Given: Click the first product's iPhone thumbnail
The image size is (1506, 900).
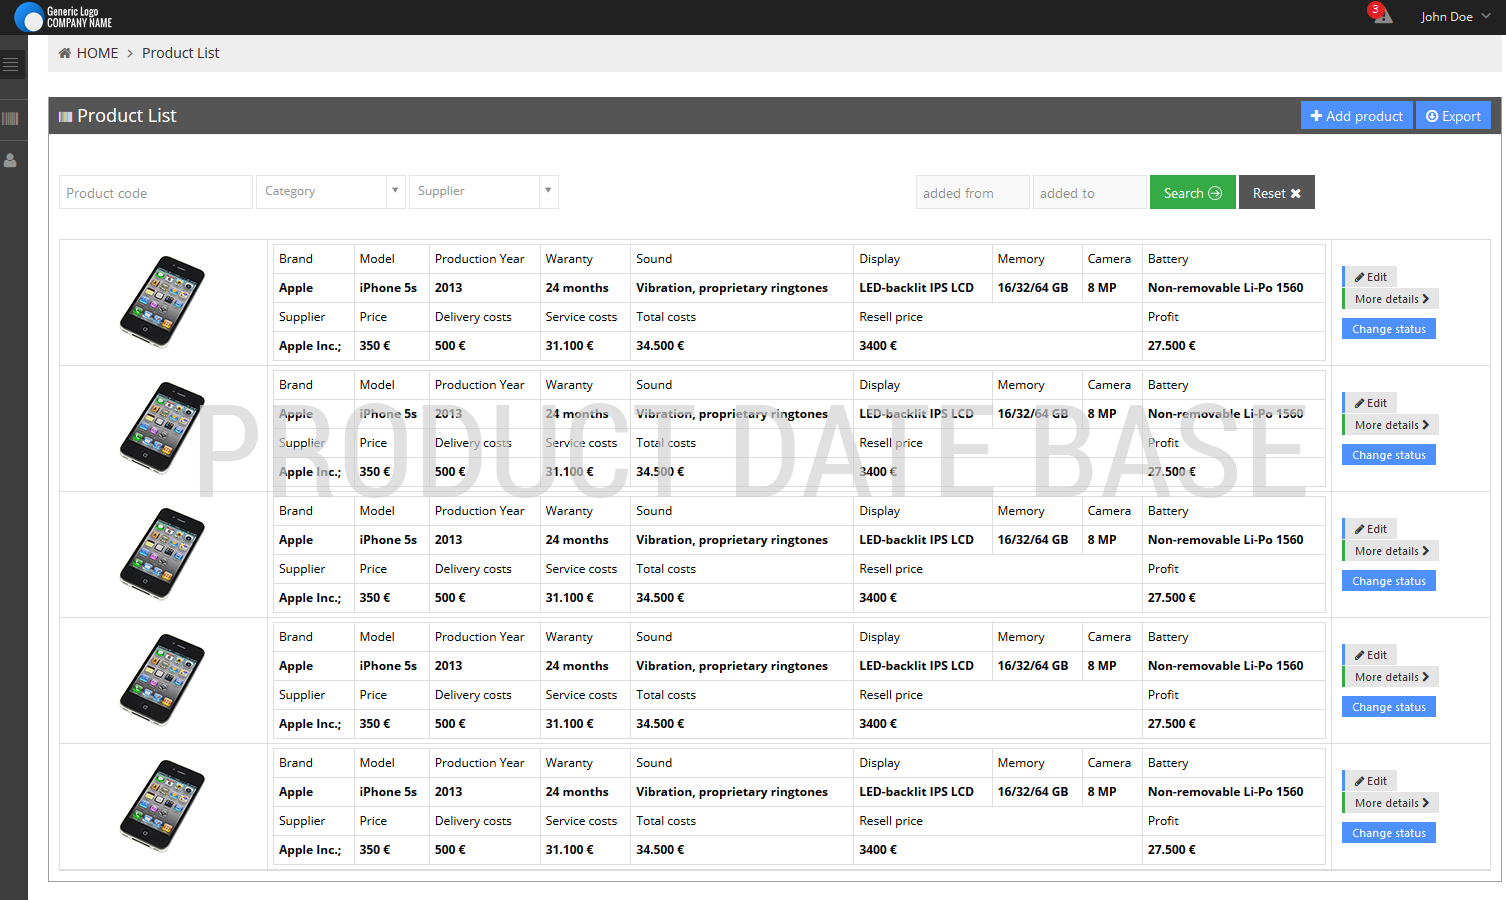Looking at the screenshot, I should 162,302.
